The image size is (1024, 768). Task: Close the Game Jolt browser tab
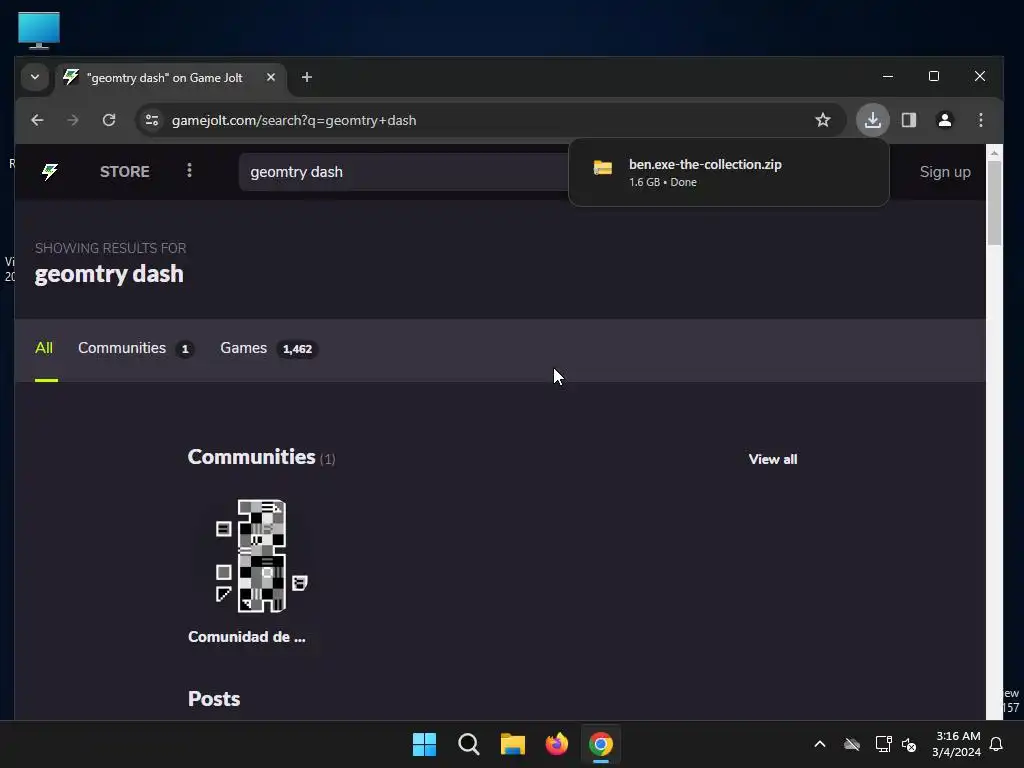(x=271, y=77)
